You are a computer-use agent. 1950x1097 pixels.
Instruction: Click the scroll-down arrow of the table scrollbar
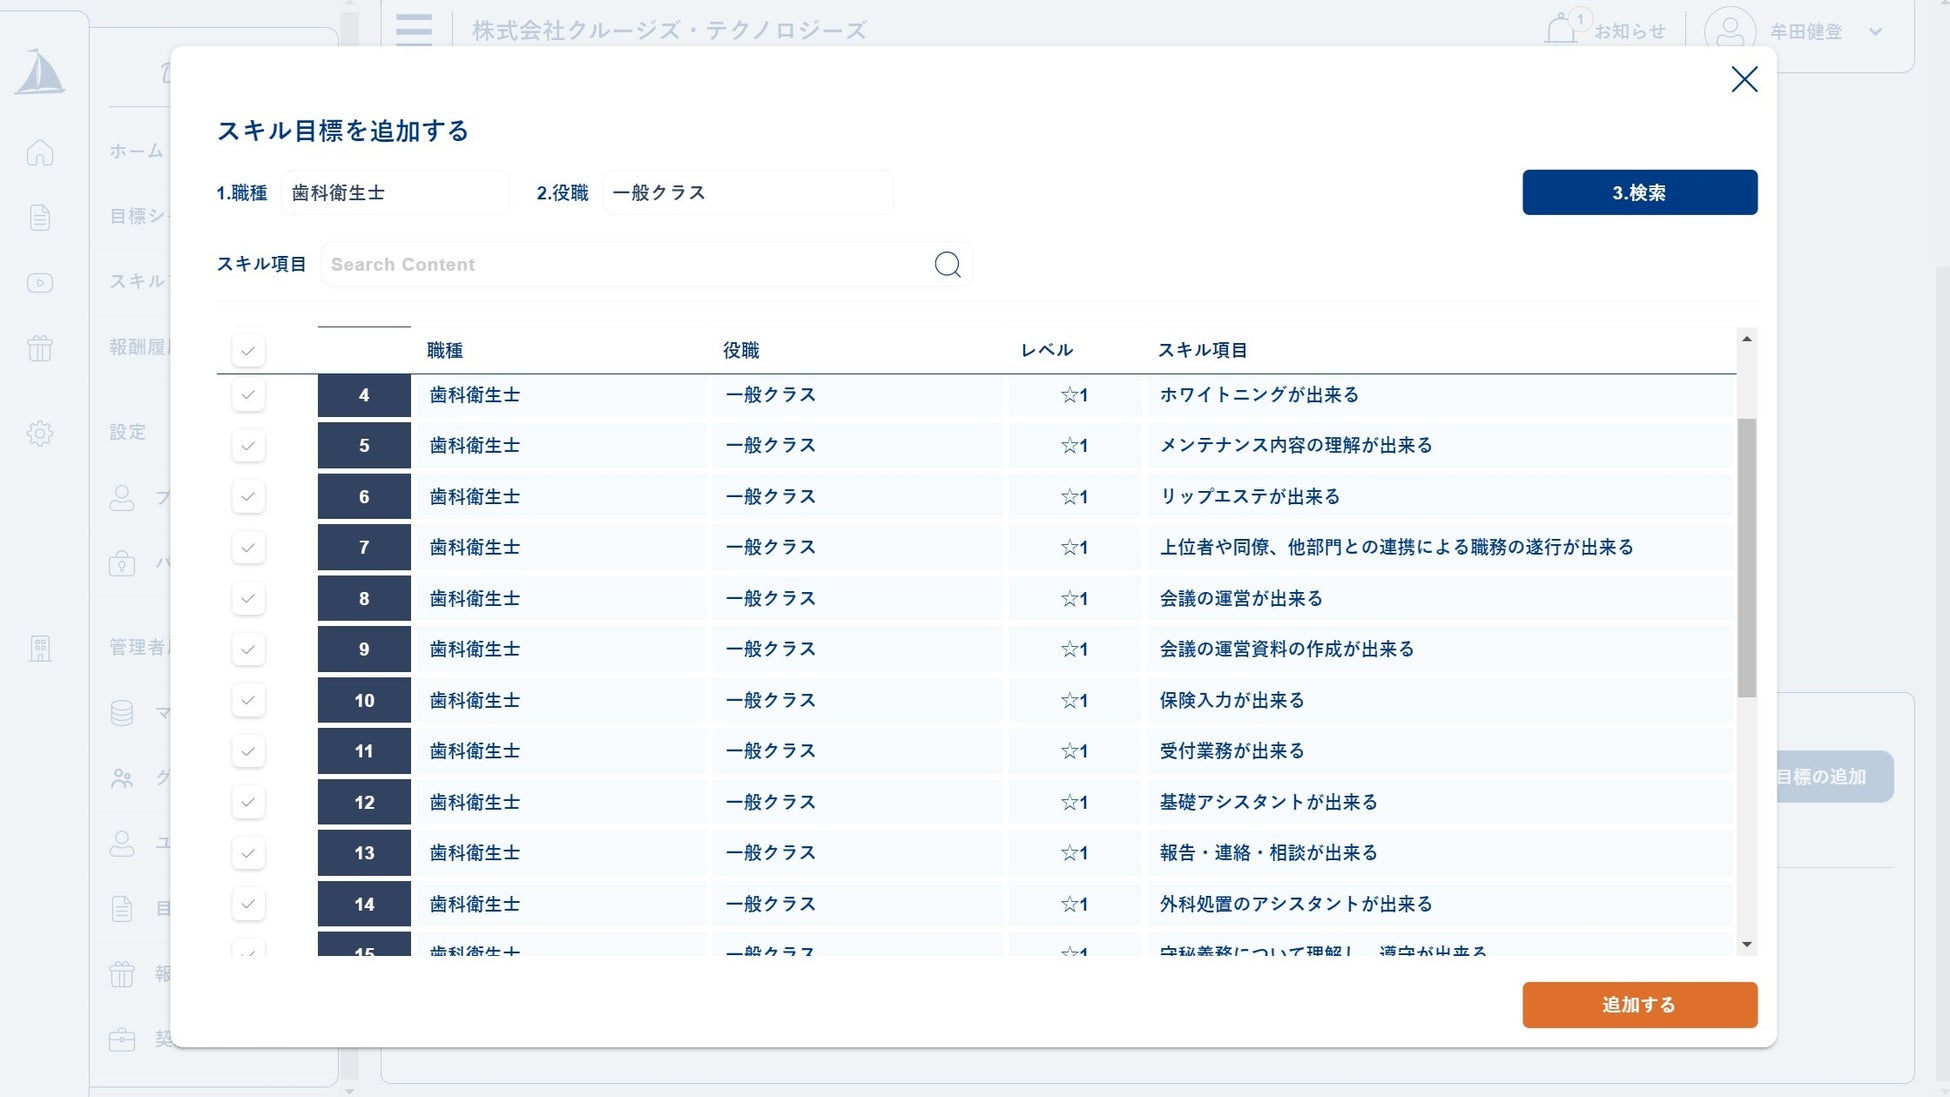pos(1746,944)
